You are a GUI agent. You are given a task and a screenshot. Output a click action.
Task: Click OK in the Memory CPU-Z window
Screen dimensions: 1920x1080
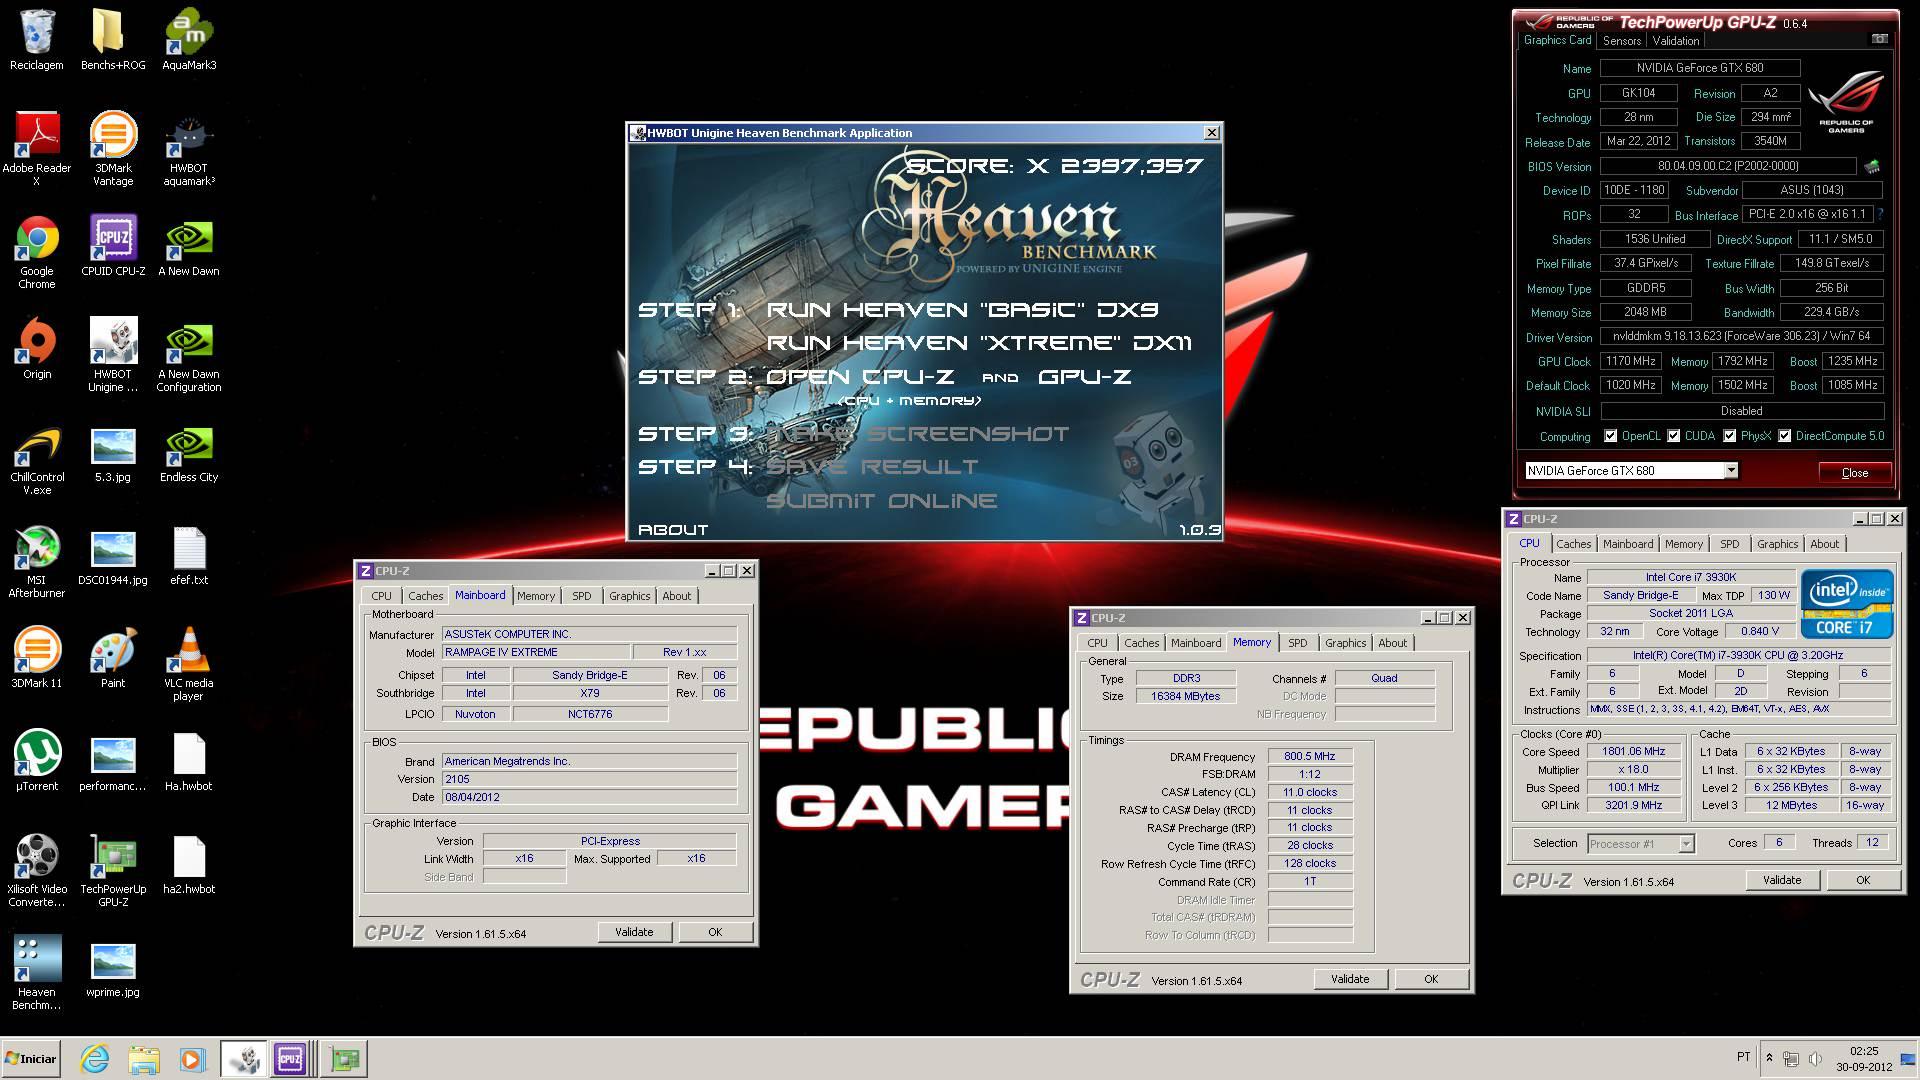coord(1430,979)
